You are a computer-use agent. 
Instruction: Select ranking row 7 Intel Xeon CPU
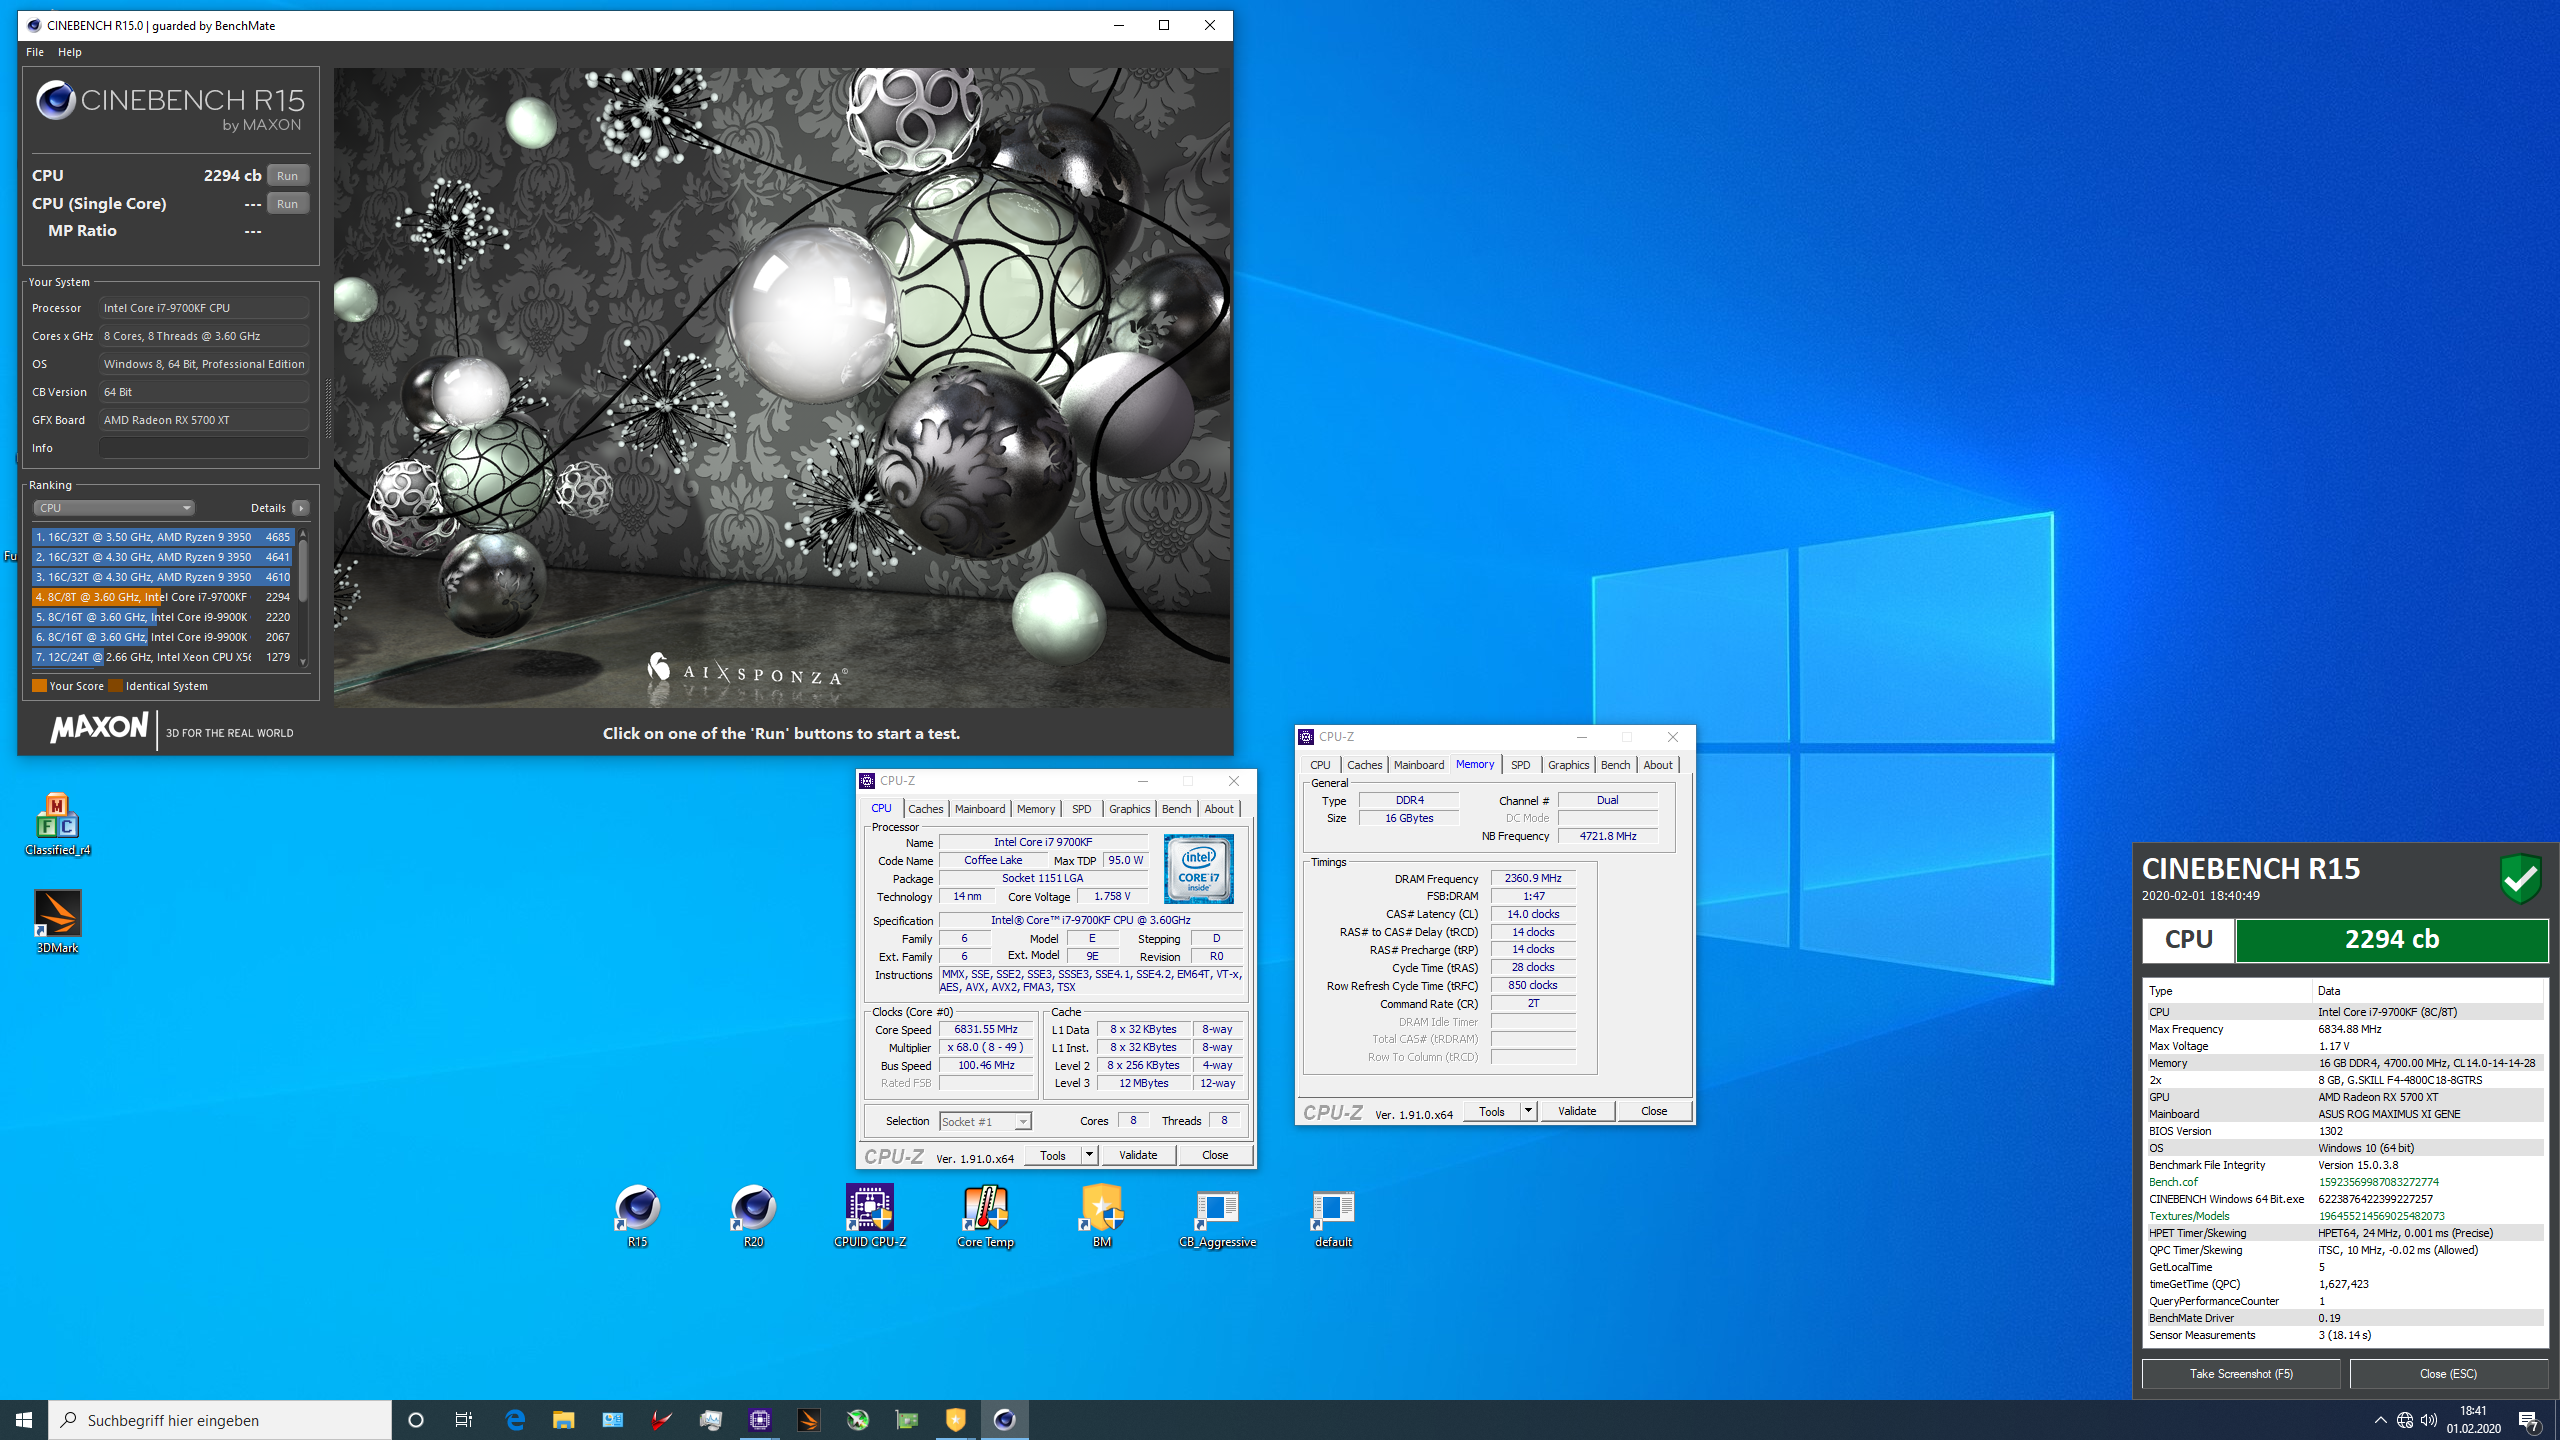(162, 657)
